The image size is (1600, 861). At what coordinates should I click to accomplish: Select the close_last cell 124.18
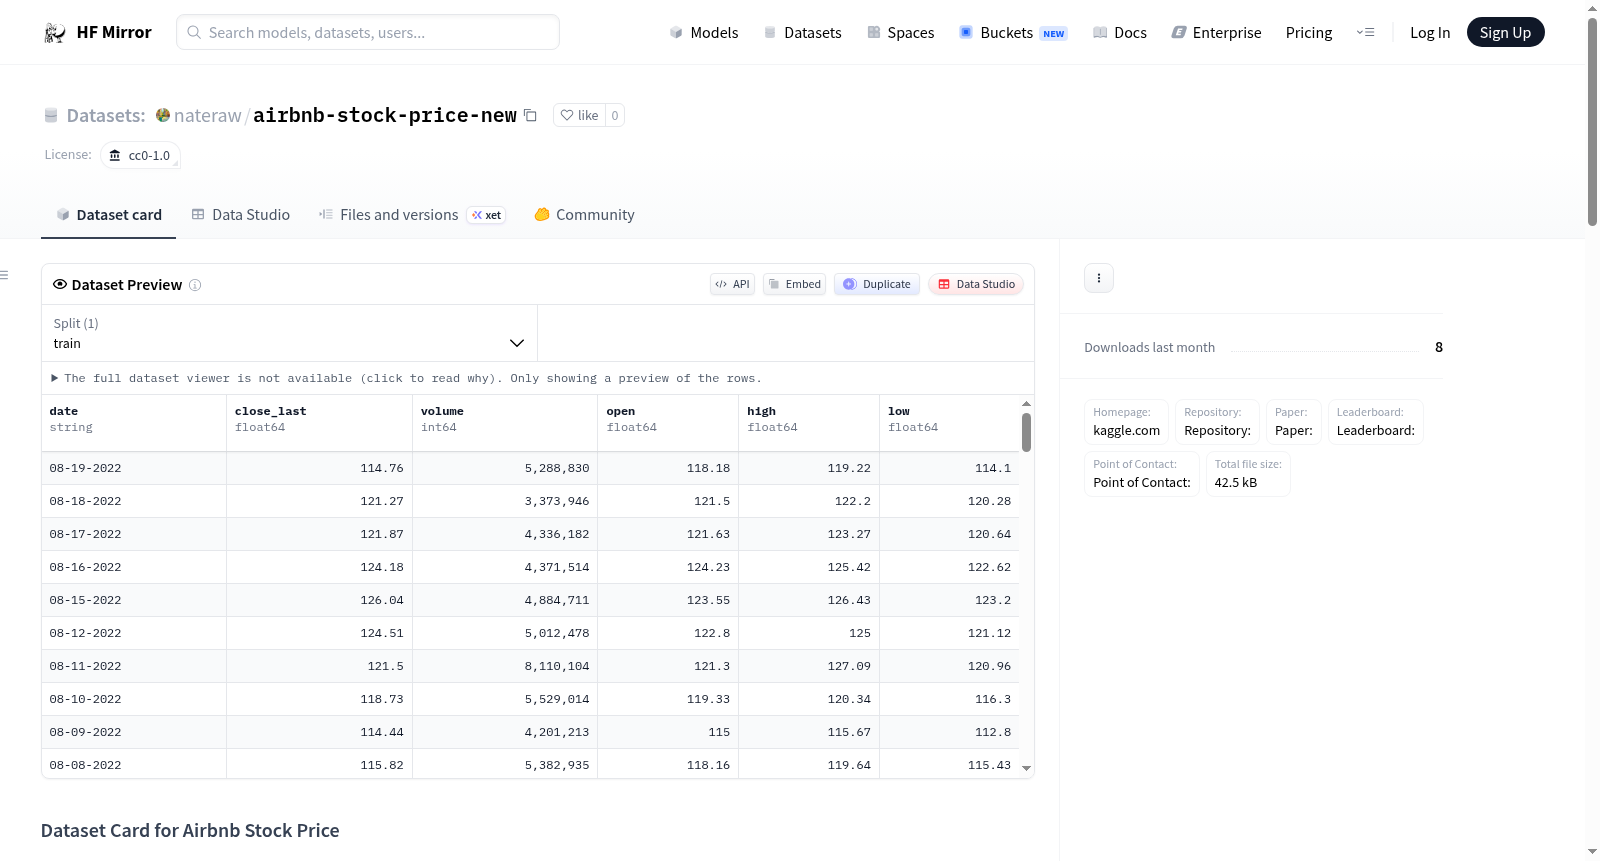(x=320, y=567)
